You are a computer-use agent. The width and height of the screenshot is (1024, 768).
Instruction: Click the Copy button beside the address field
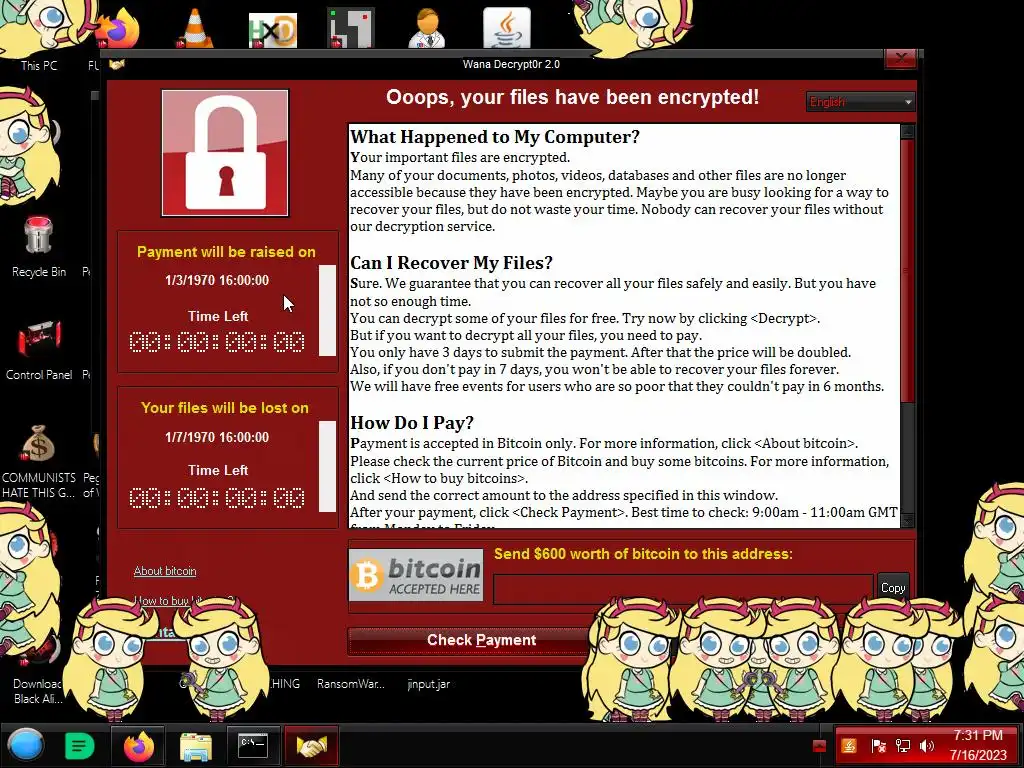893,587
